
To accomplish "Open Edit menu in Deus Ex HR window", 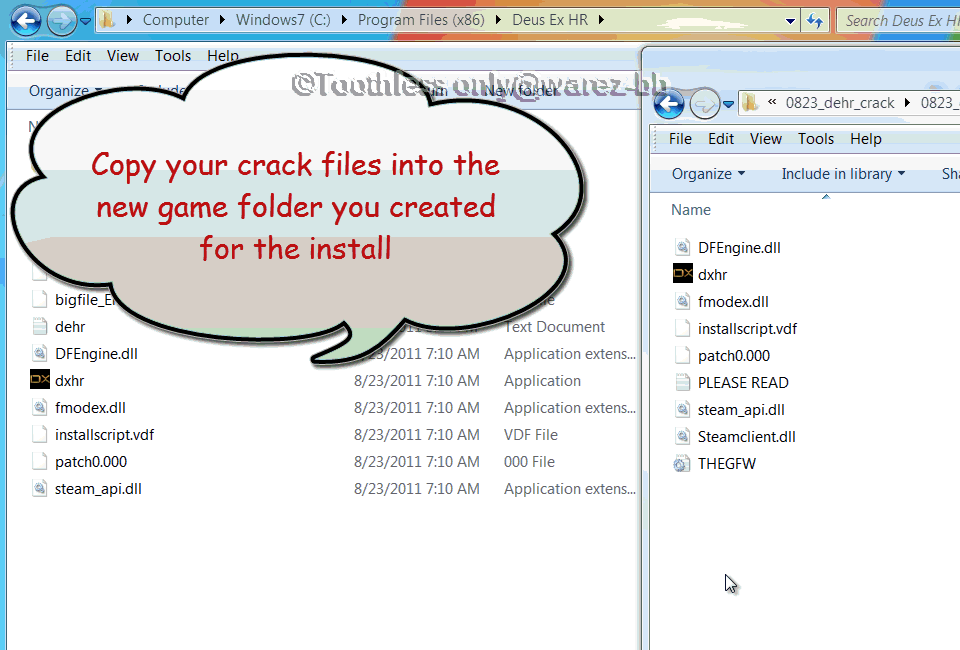I will coord(78,56).
